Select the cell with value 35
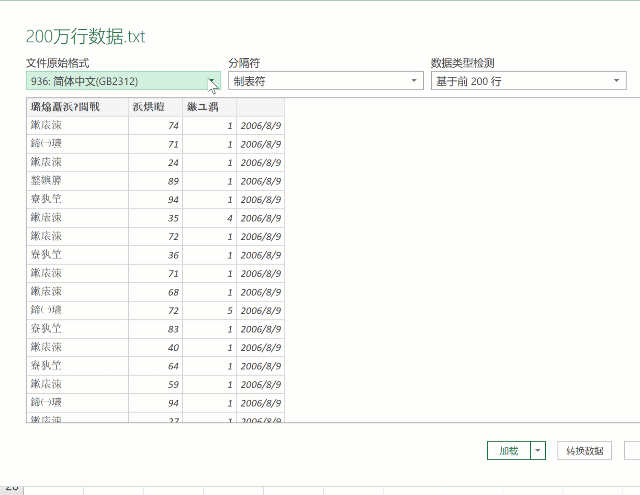Viewport: 640px width, 495px height. point(155,217)
